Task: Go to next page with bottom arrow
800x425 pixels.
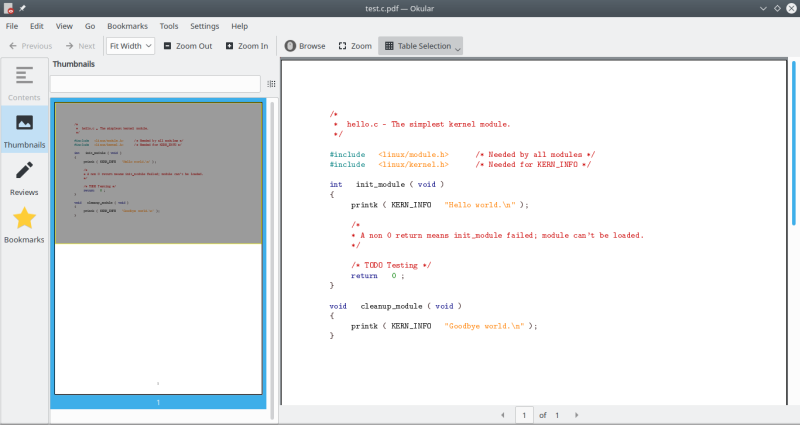Action: pyautogui.click(x=576, y=414)
